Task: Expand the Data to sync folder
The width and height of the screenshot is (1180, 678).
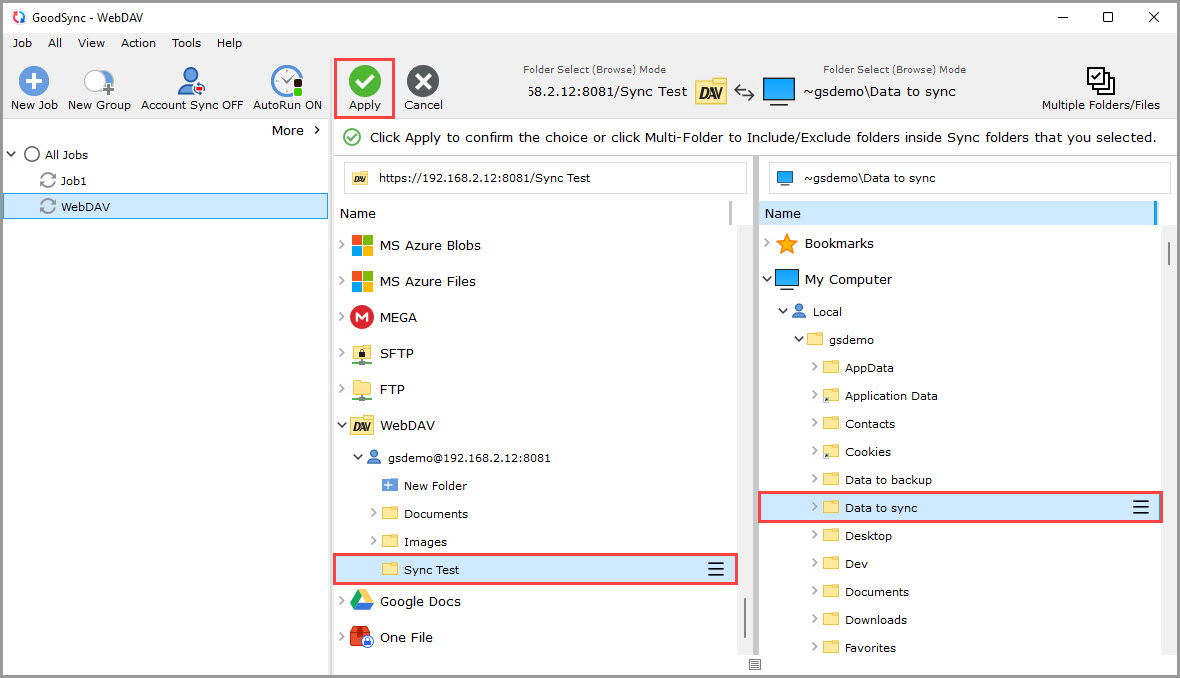Action: pos(814,506)
